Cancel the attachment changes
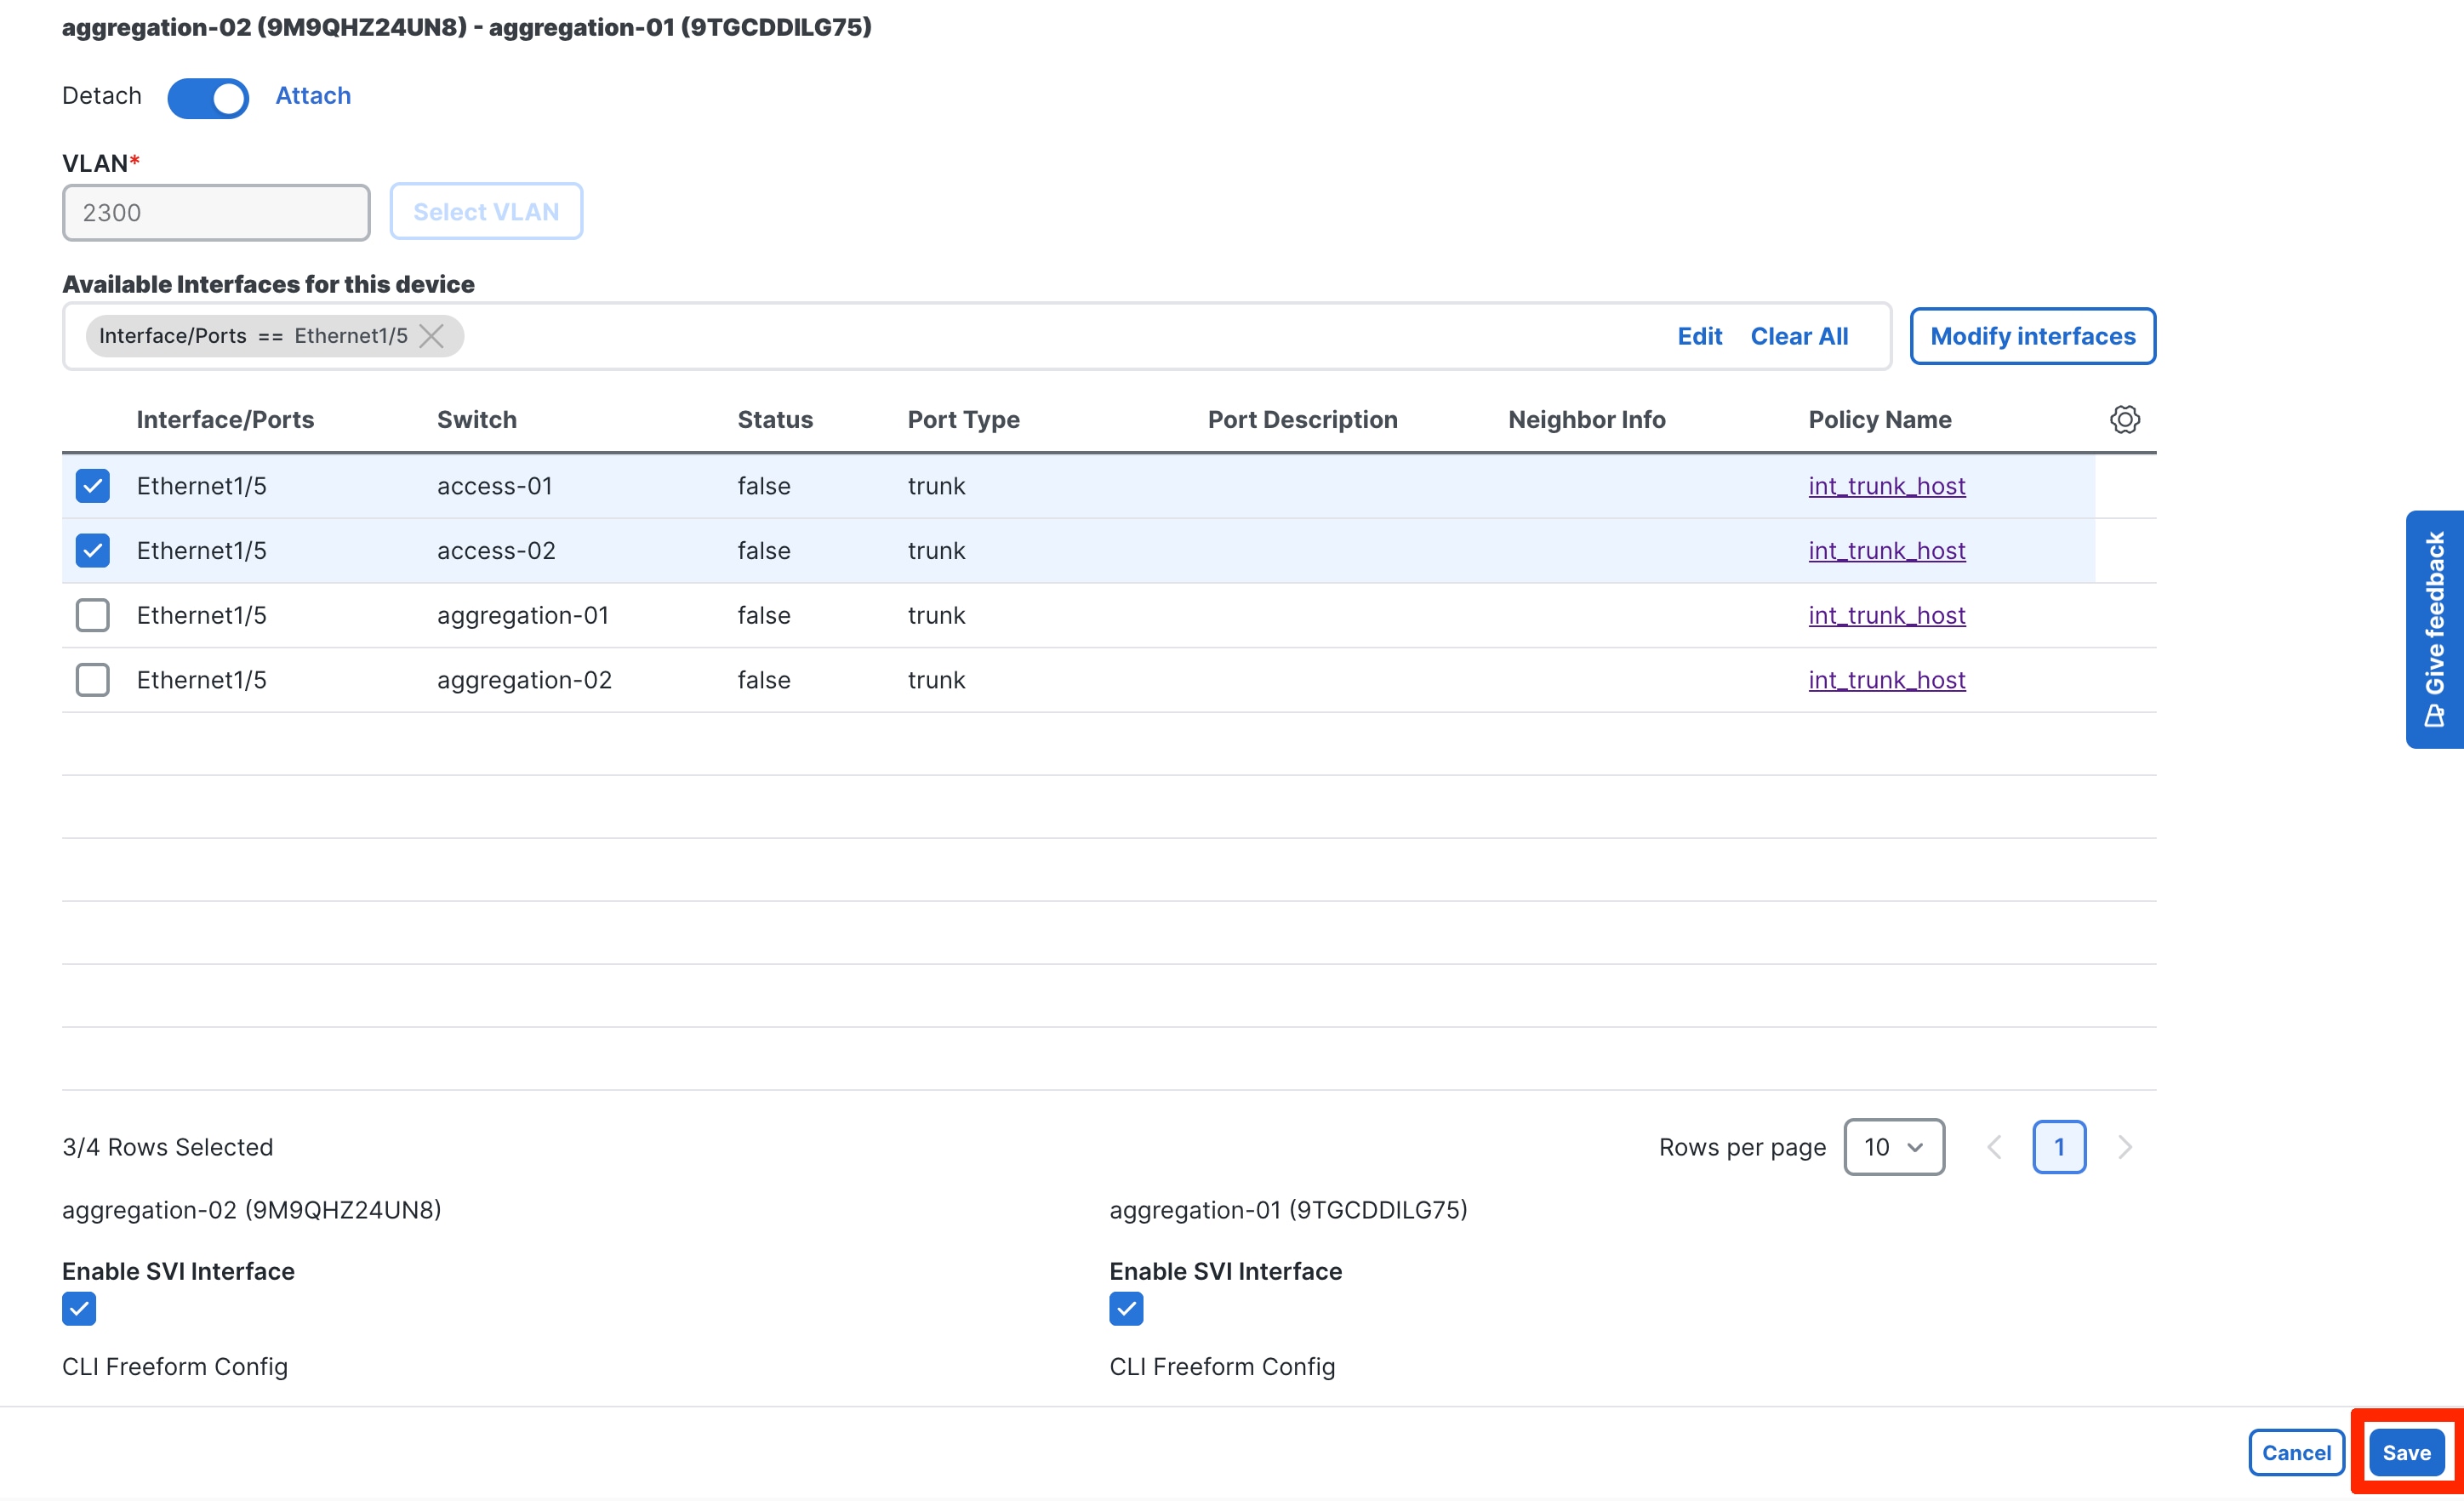Screen dimensions: 2464x1501 pyautogui.click(x=2296, y=1452)
